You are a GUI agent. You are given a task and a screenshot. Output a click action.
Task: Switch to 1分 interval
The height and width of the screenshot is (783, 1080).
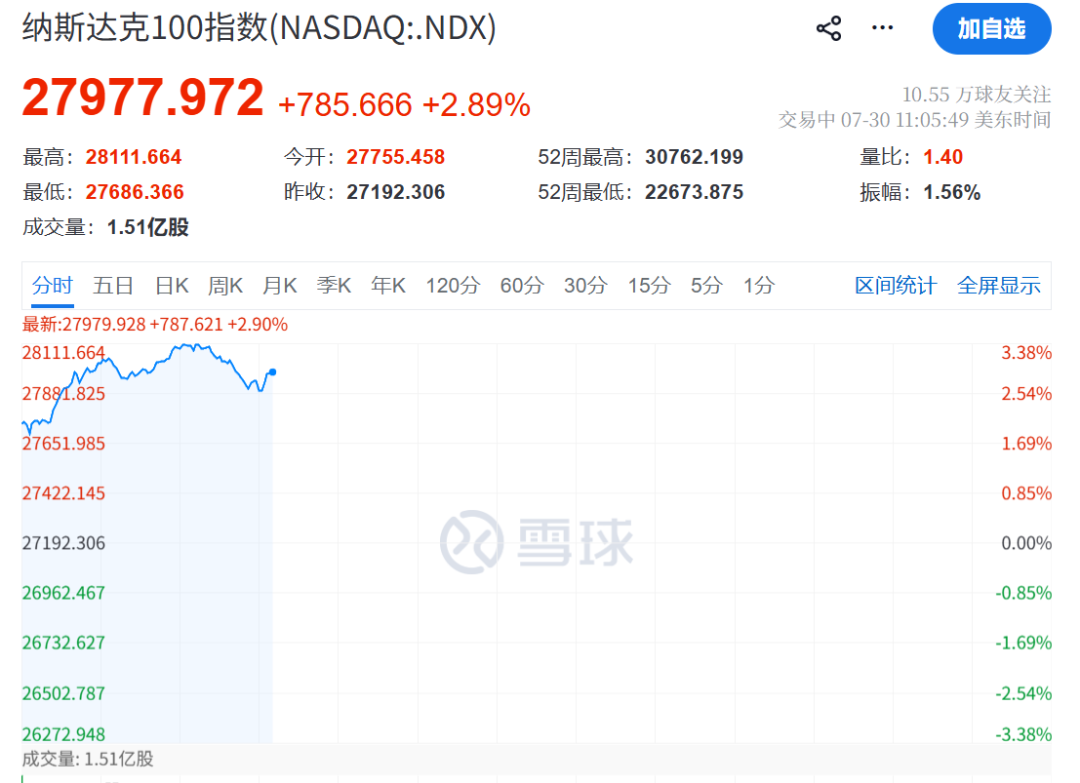click(759, 285)
